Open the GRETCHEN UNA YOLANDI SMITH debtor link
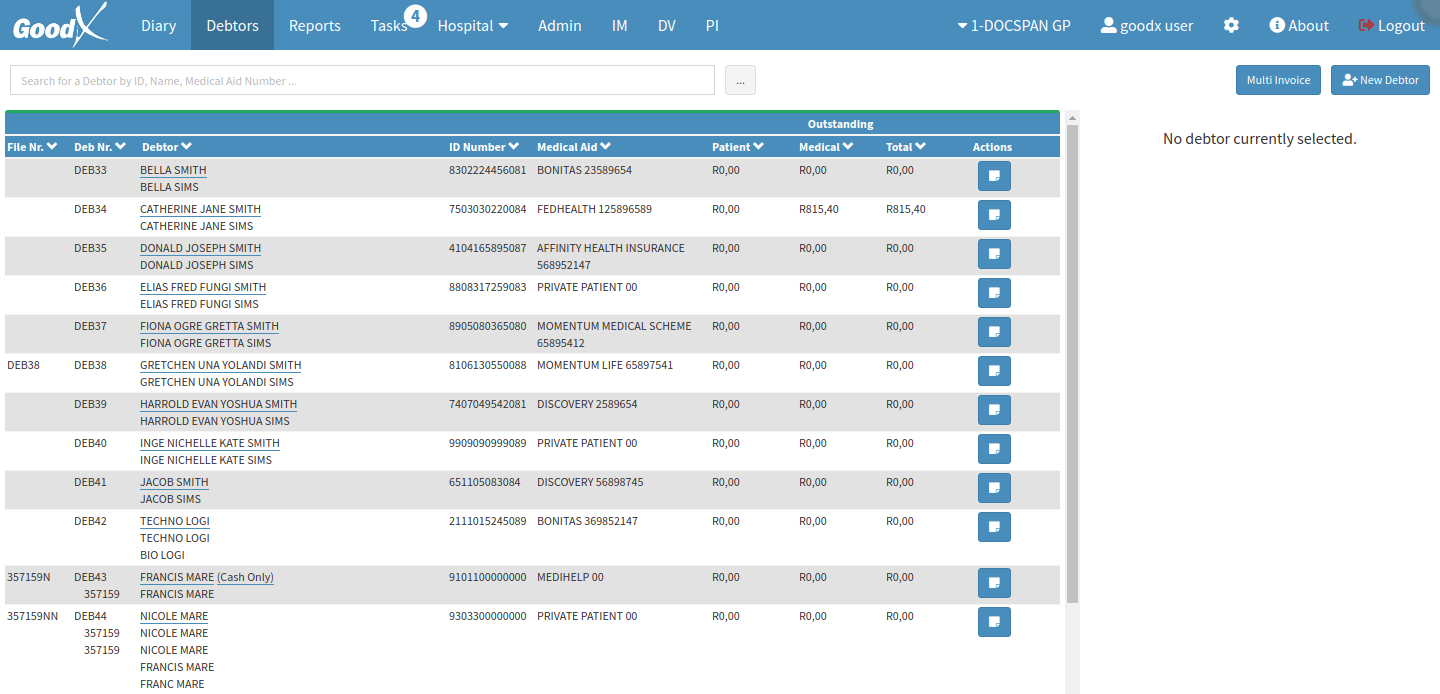This screenshot has width=1440, height=694. (x=220, y=365)
